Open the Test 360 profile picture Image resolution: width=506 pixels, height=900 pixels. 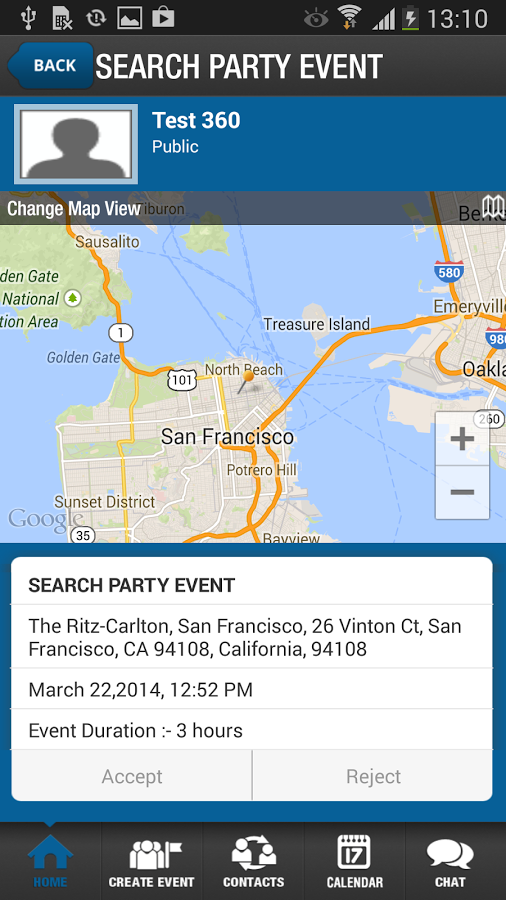[x=76, y=144]
